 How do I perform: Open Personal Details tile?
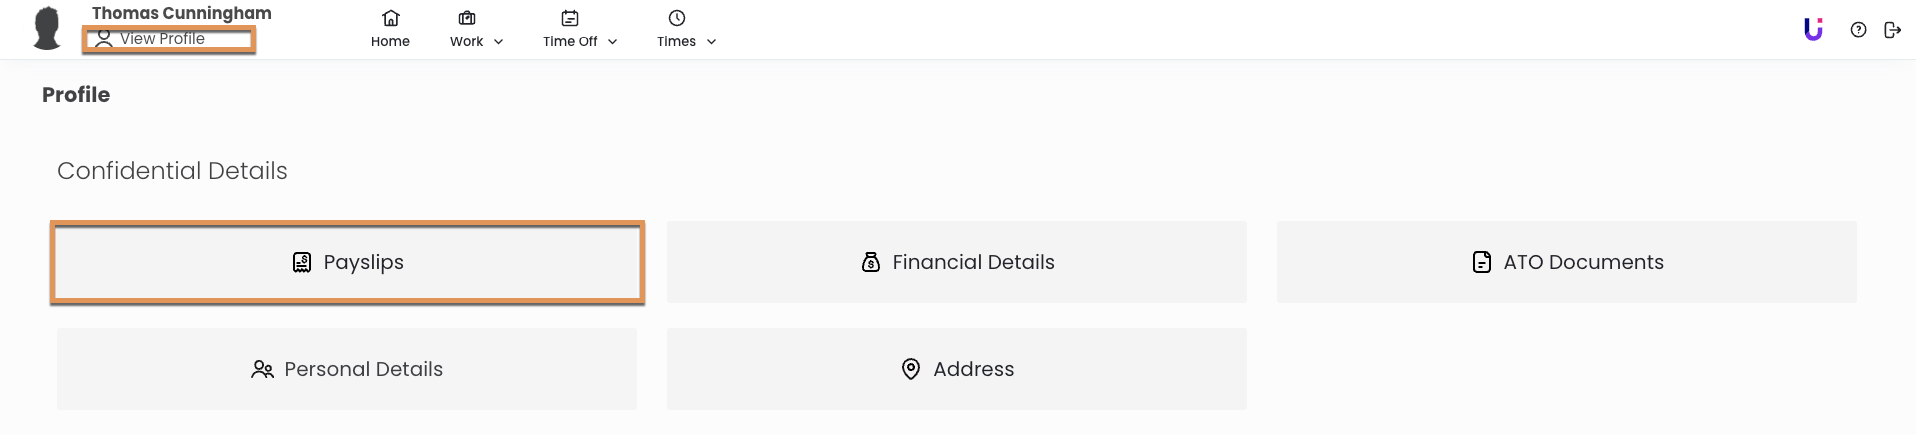tap(347, 369)
